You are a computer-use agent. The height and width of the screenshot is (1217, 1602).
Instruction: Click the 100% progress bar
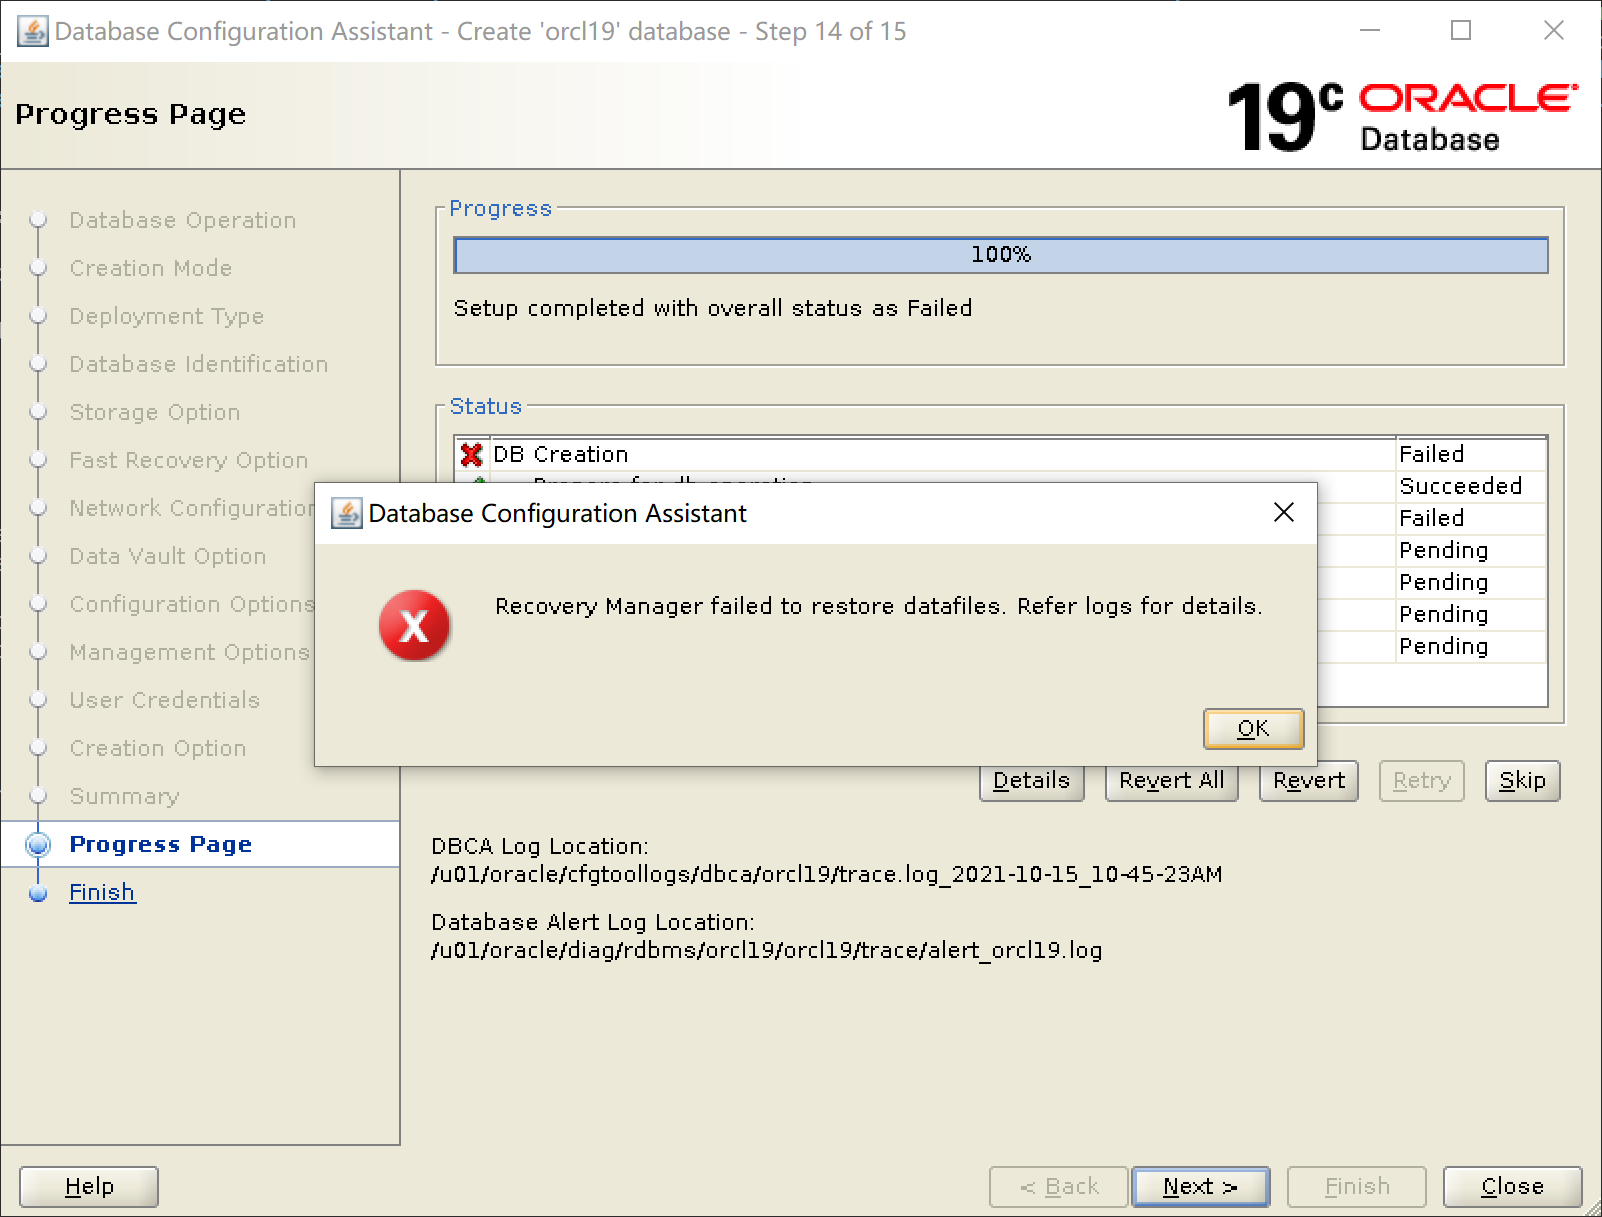[1001, 255]
